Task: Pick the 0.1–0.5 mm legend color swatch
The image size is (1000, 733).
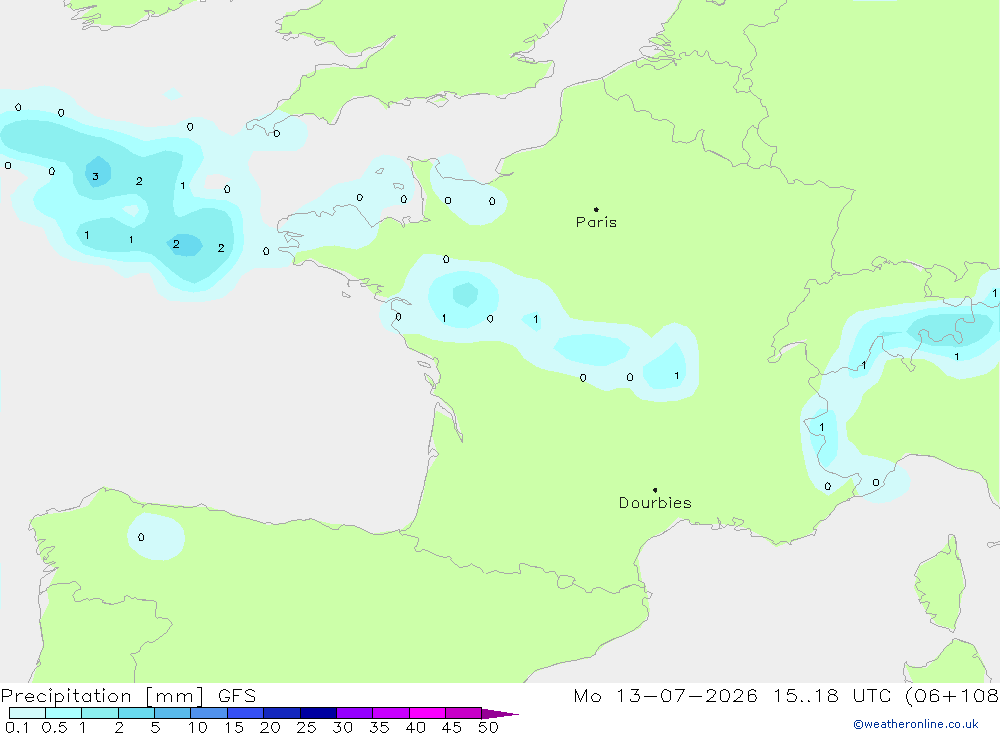Action: 27,713
